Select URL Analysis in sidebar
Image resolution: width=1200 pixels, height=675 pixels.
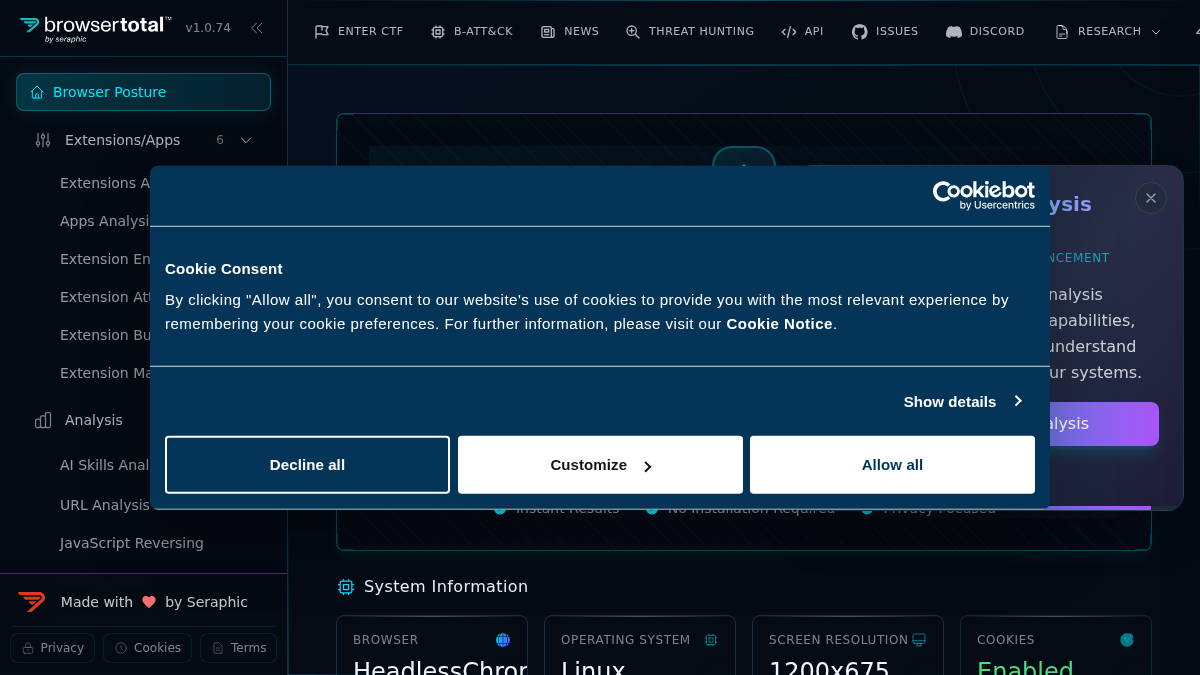[x=105, y=505]
